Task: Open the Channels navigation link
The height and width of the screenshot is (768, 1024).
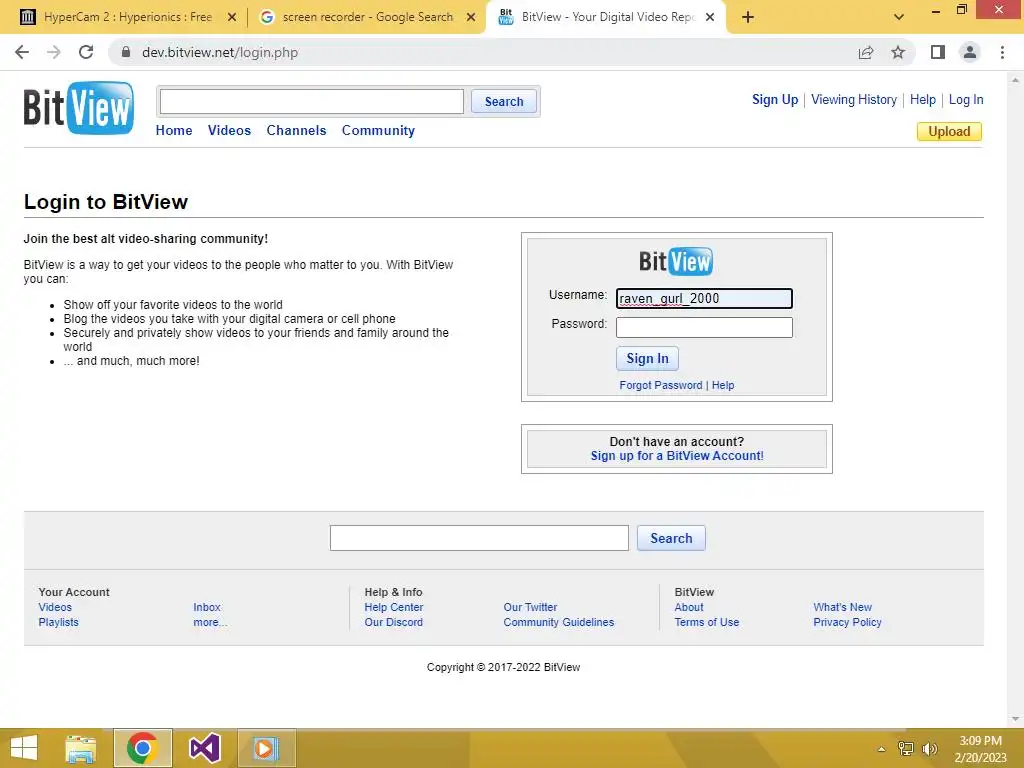Action: click(x=296, y=131)
